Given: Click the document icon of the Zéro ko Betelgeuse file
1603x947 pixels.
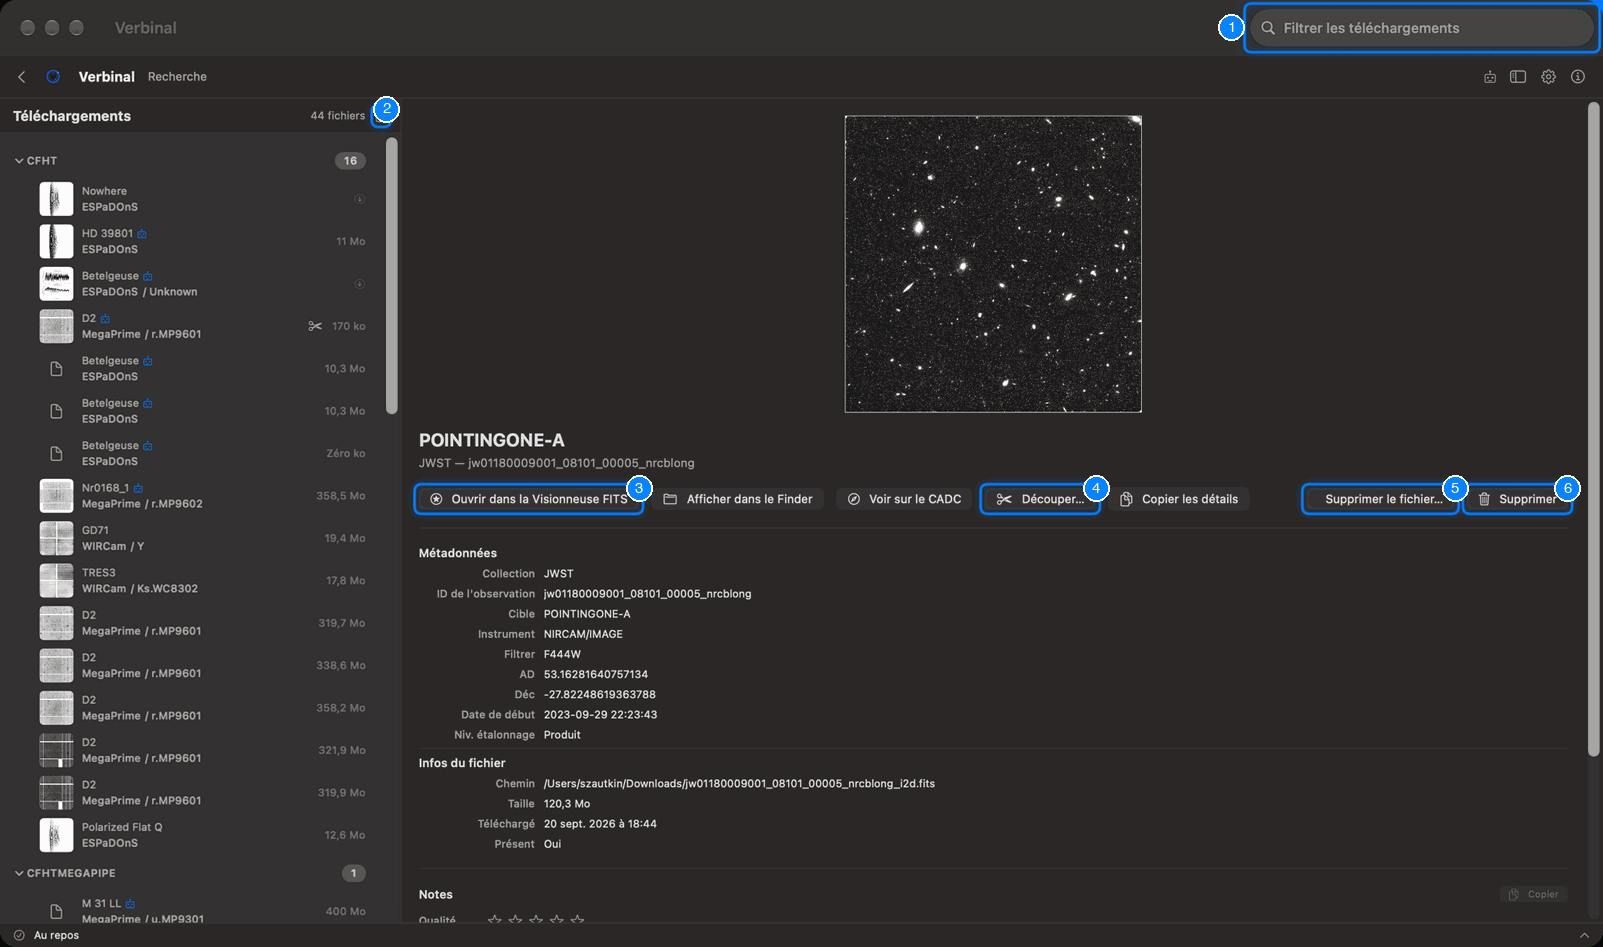Looking at the screenshot, I should click(57, 454).
